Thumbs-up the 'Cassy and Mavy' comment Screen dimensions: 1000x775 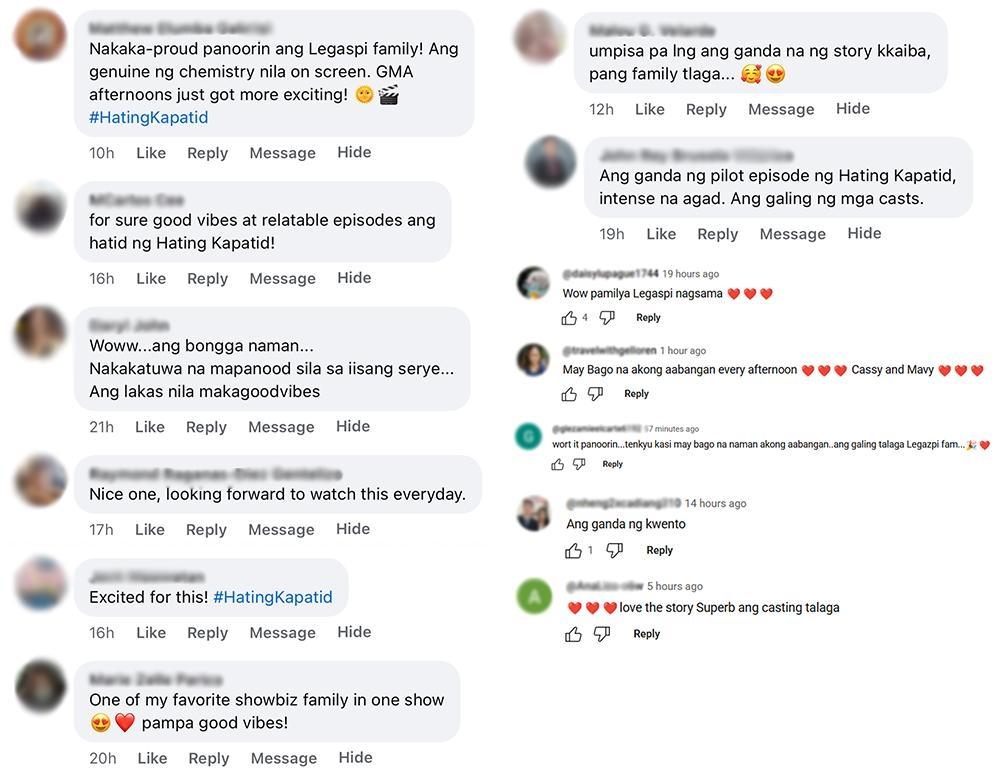pyautogui.click(x=569, y=394)
